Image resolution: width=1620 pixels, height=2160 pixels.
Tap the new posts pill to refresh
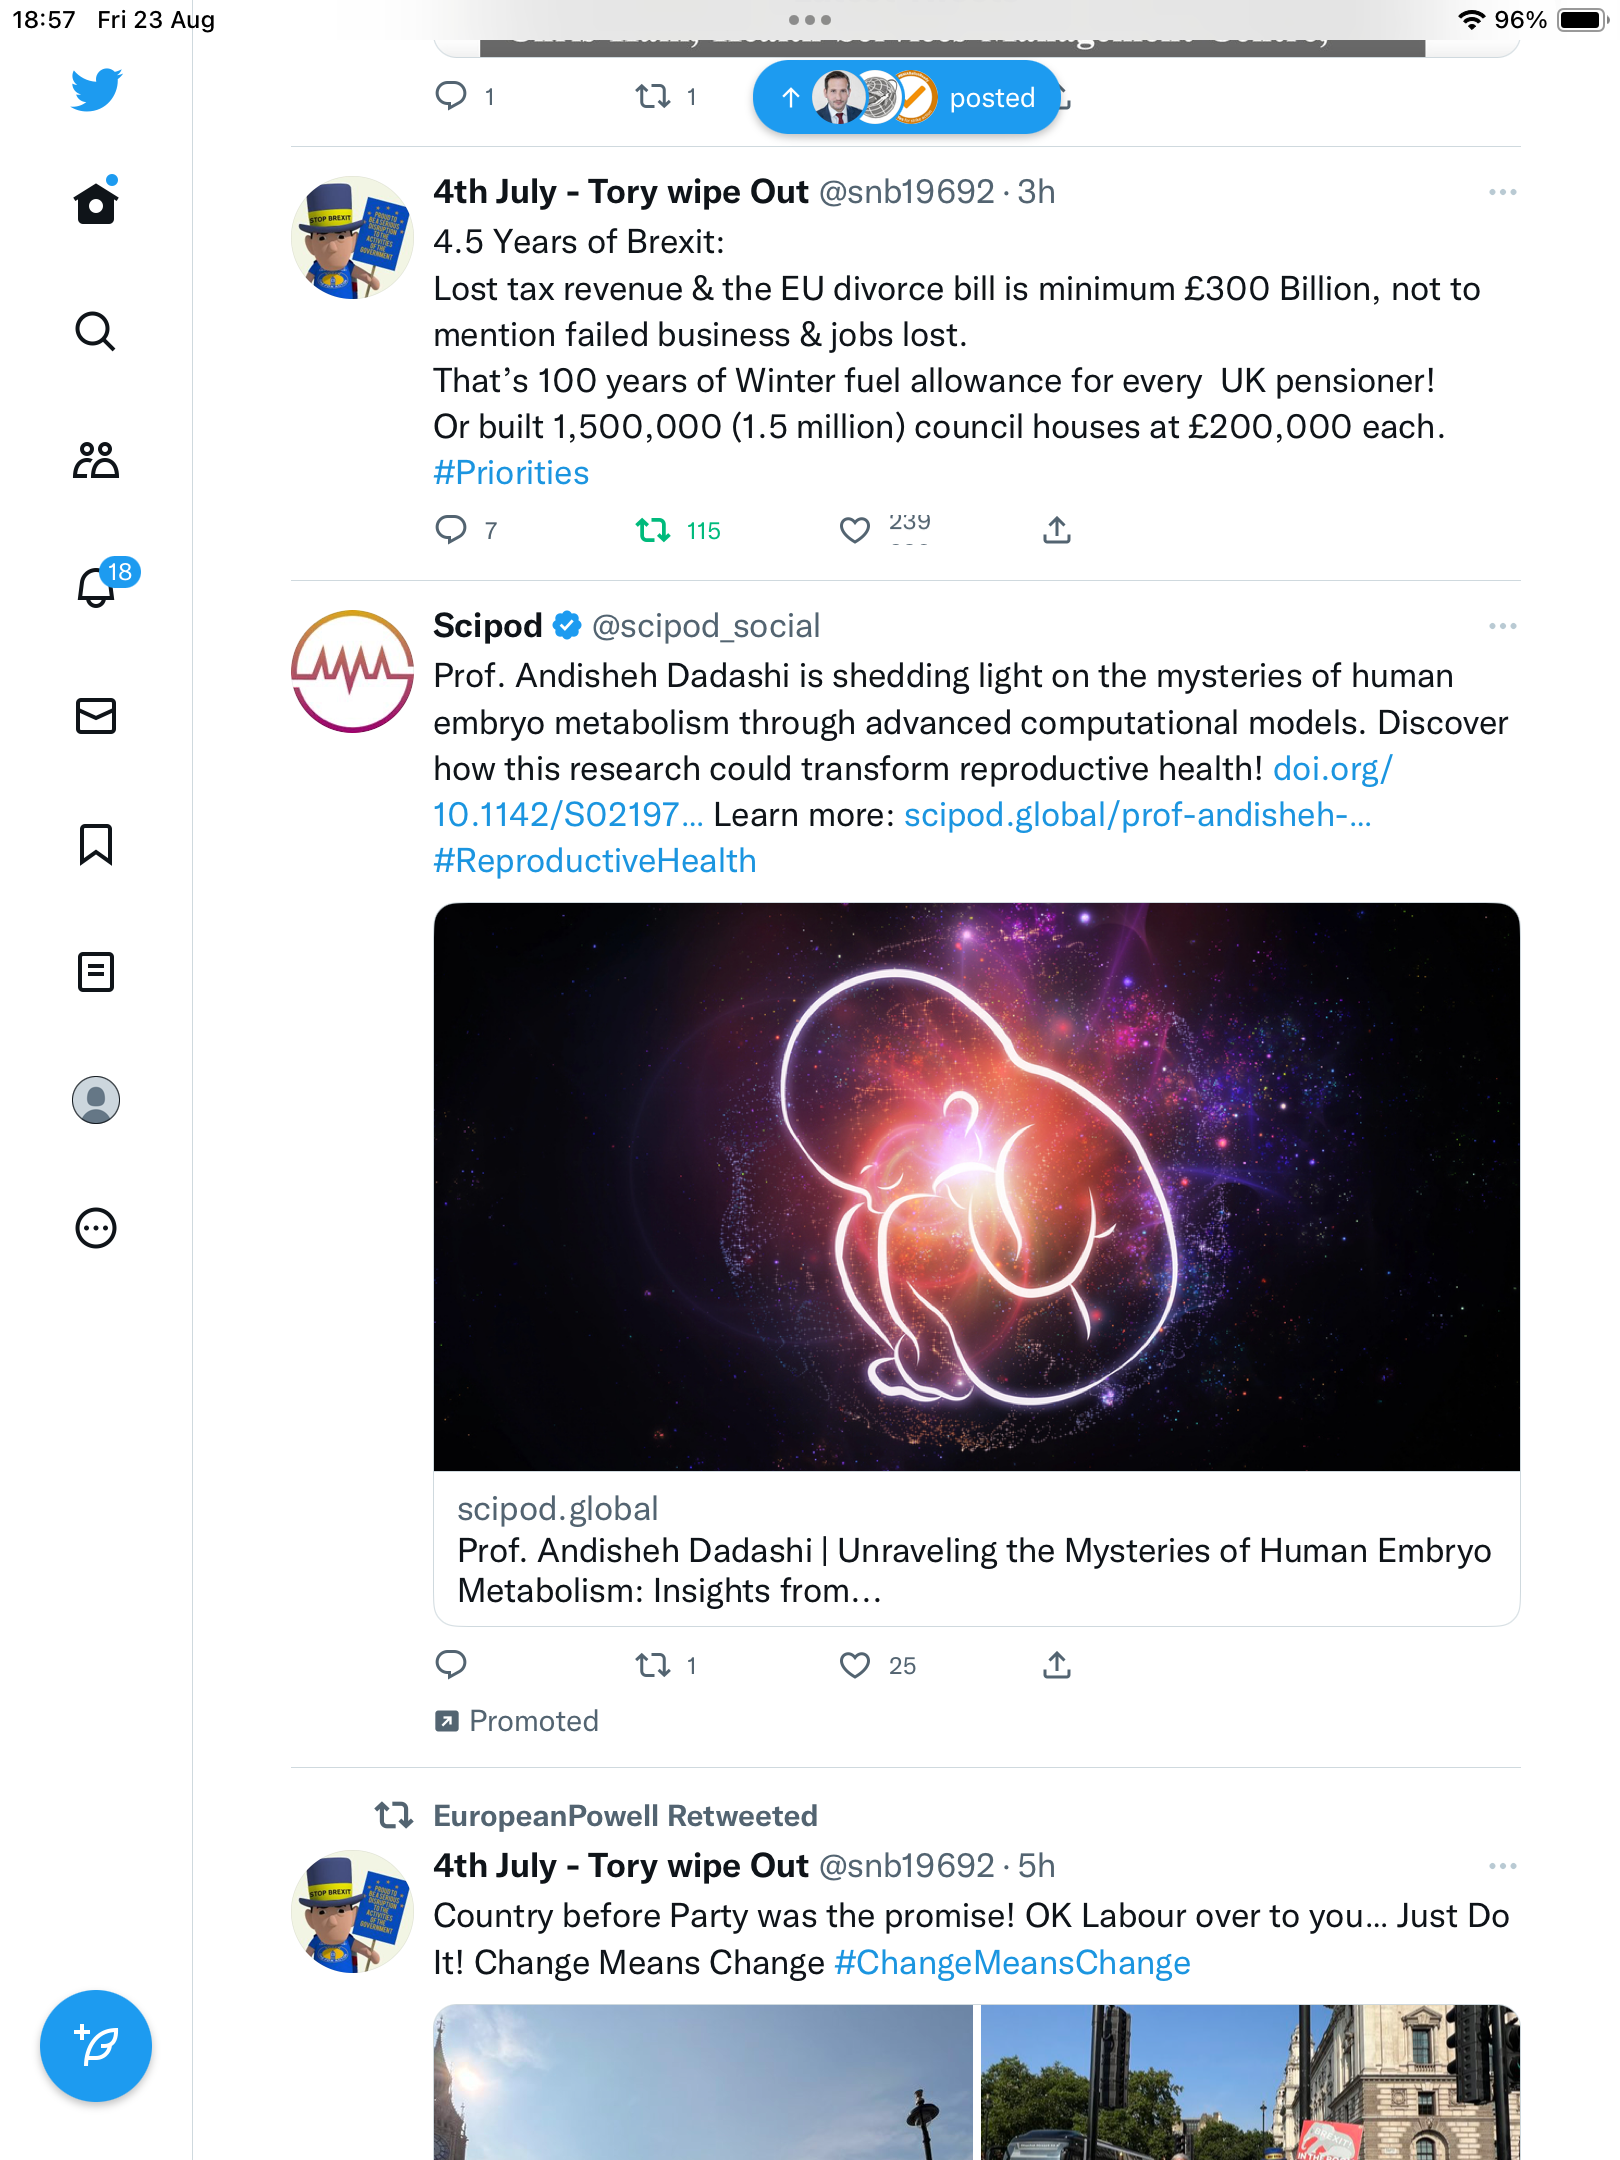(x=907, y=97)
